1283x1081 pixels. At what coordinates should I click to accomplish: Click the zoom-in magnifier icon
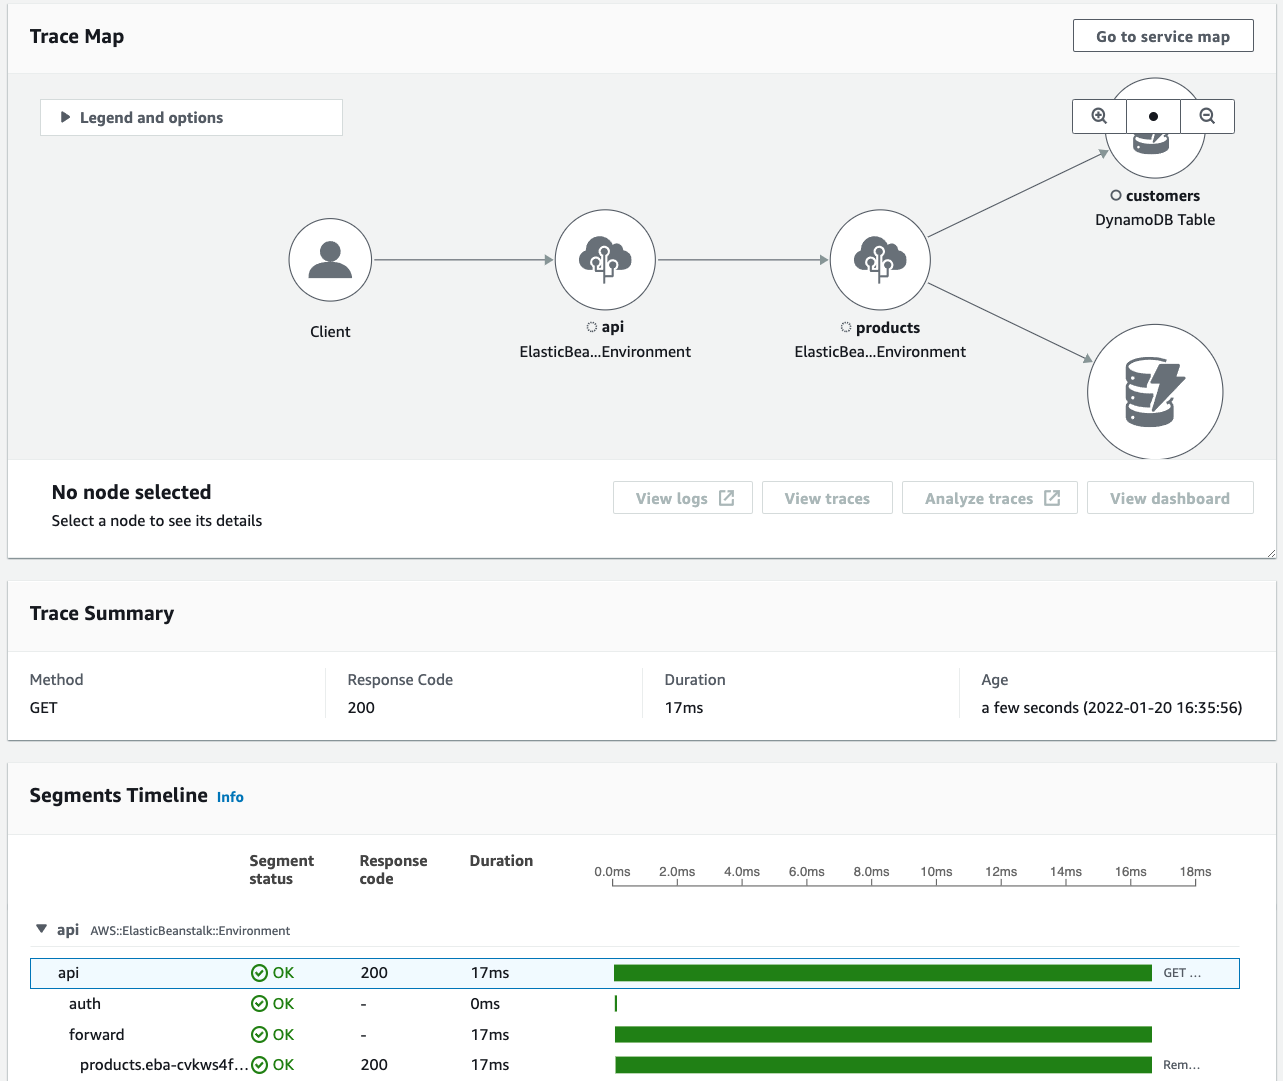pyautogui.click(x=1098, y=115)
